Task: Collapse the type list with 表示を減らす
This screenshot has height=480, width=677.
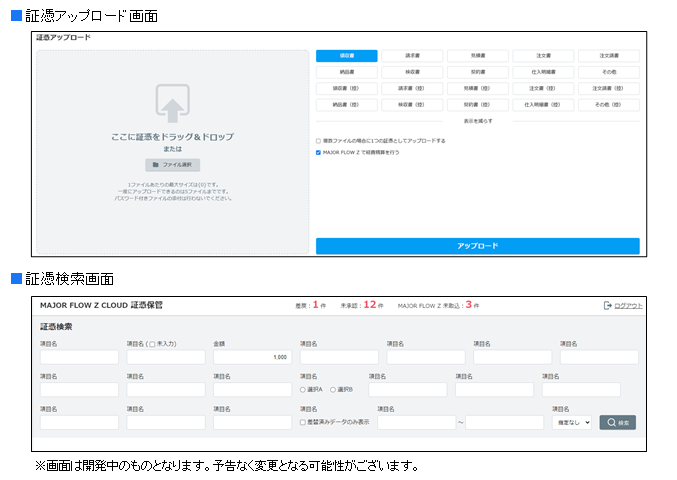Action: click(478, 121)
